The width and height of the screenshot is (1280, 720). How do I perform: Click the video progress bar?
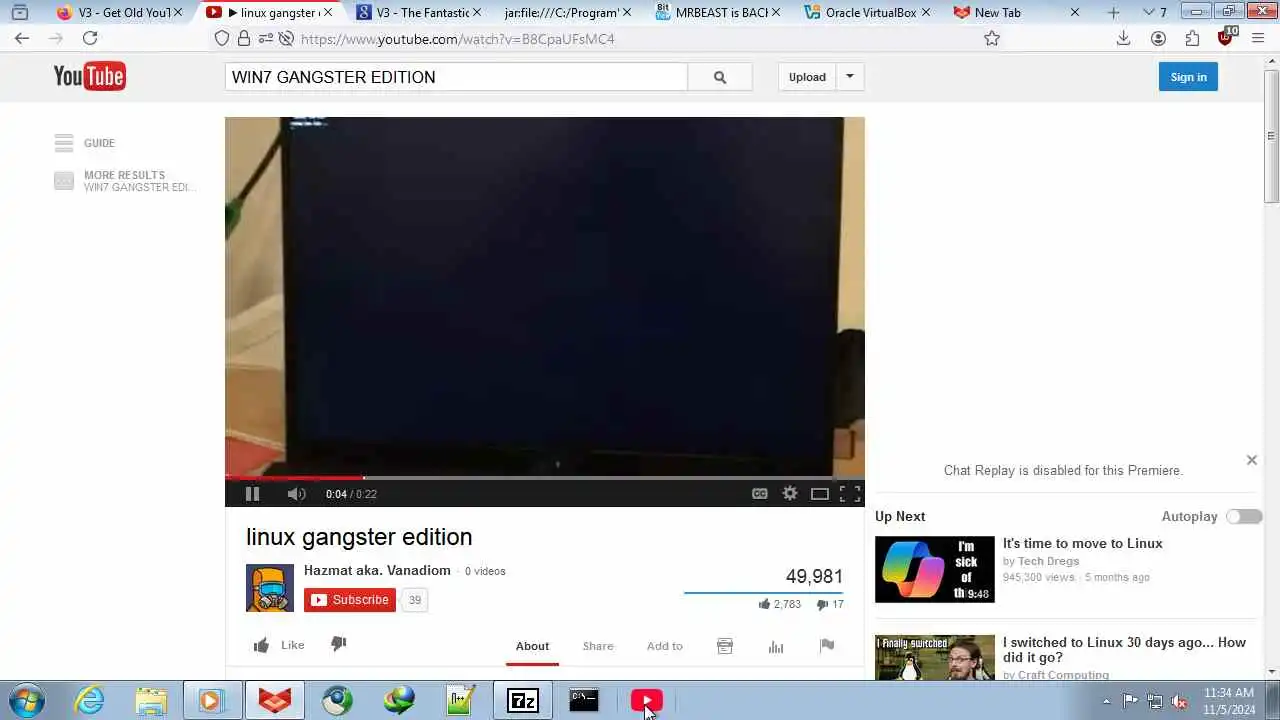point(545,478)
